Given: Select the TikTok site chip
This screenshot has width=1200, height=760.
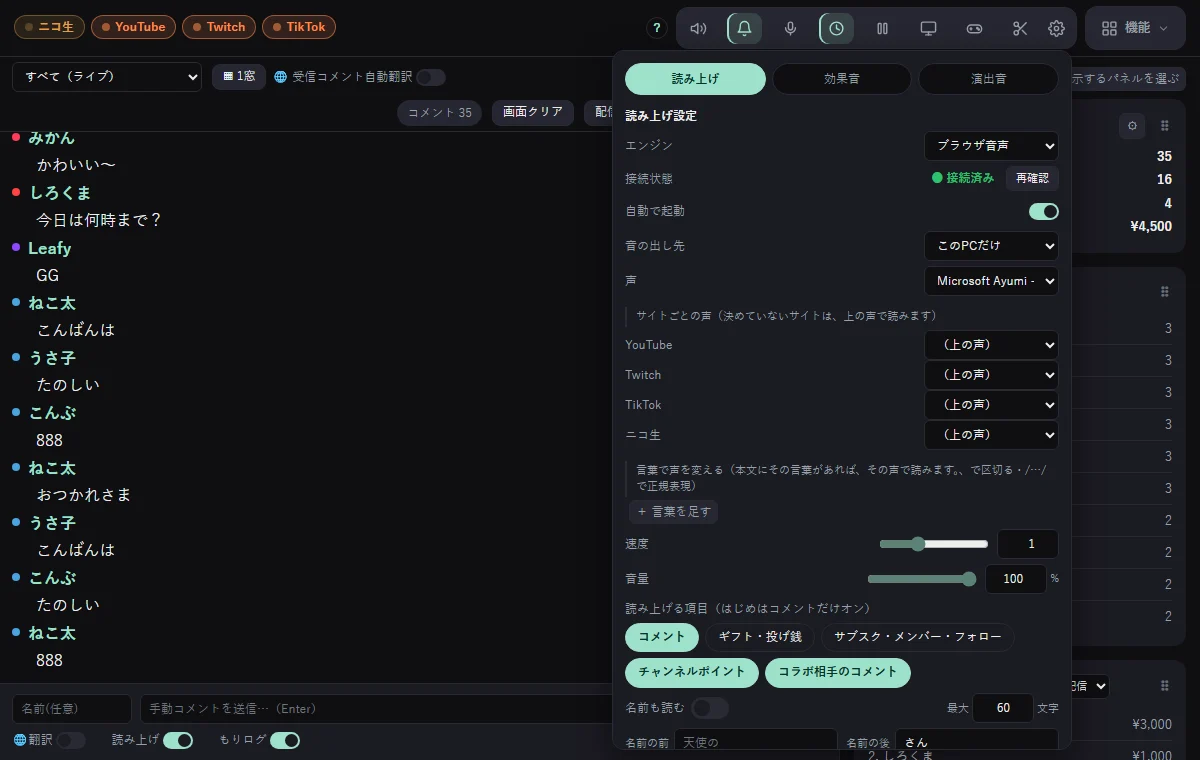Looking at the screenshot, I should pyautogui.click(x=299, y=27).
